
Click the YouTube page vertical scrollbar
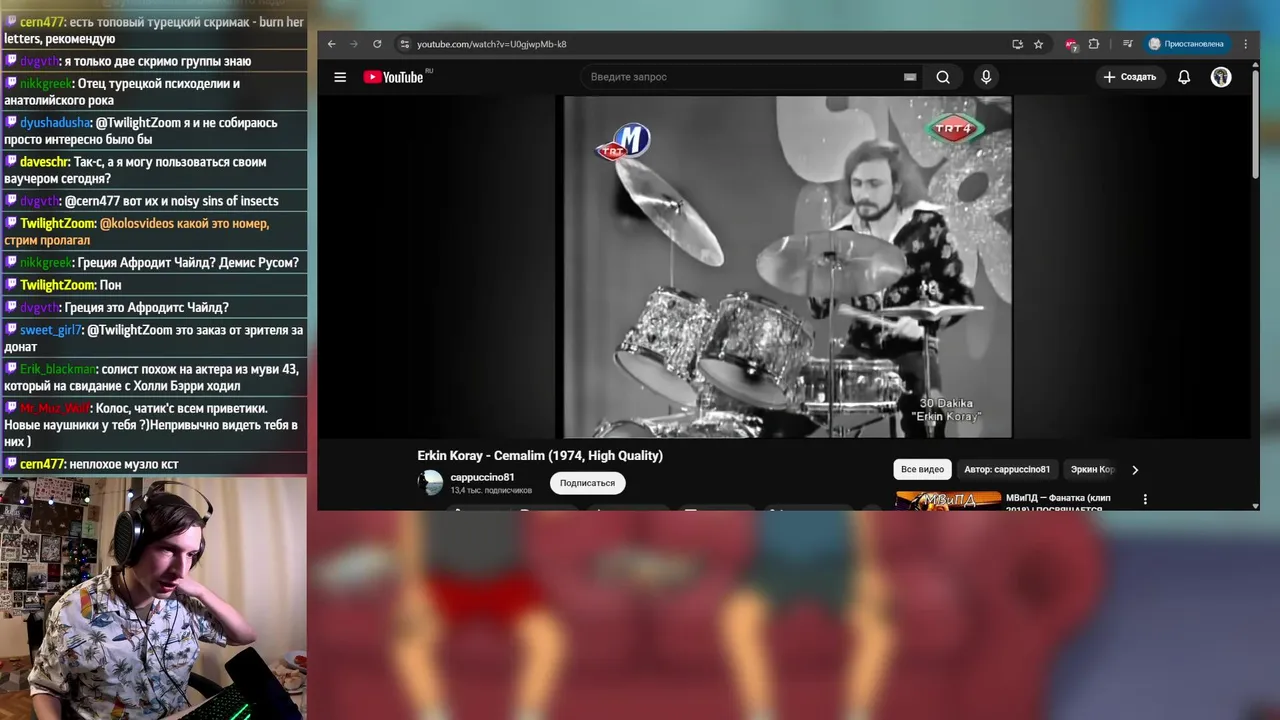point(1255,125)
